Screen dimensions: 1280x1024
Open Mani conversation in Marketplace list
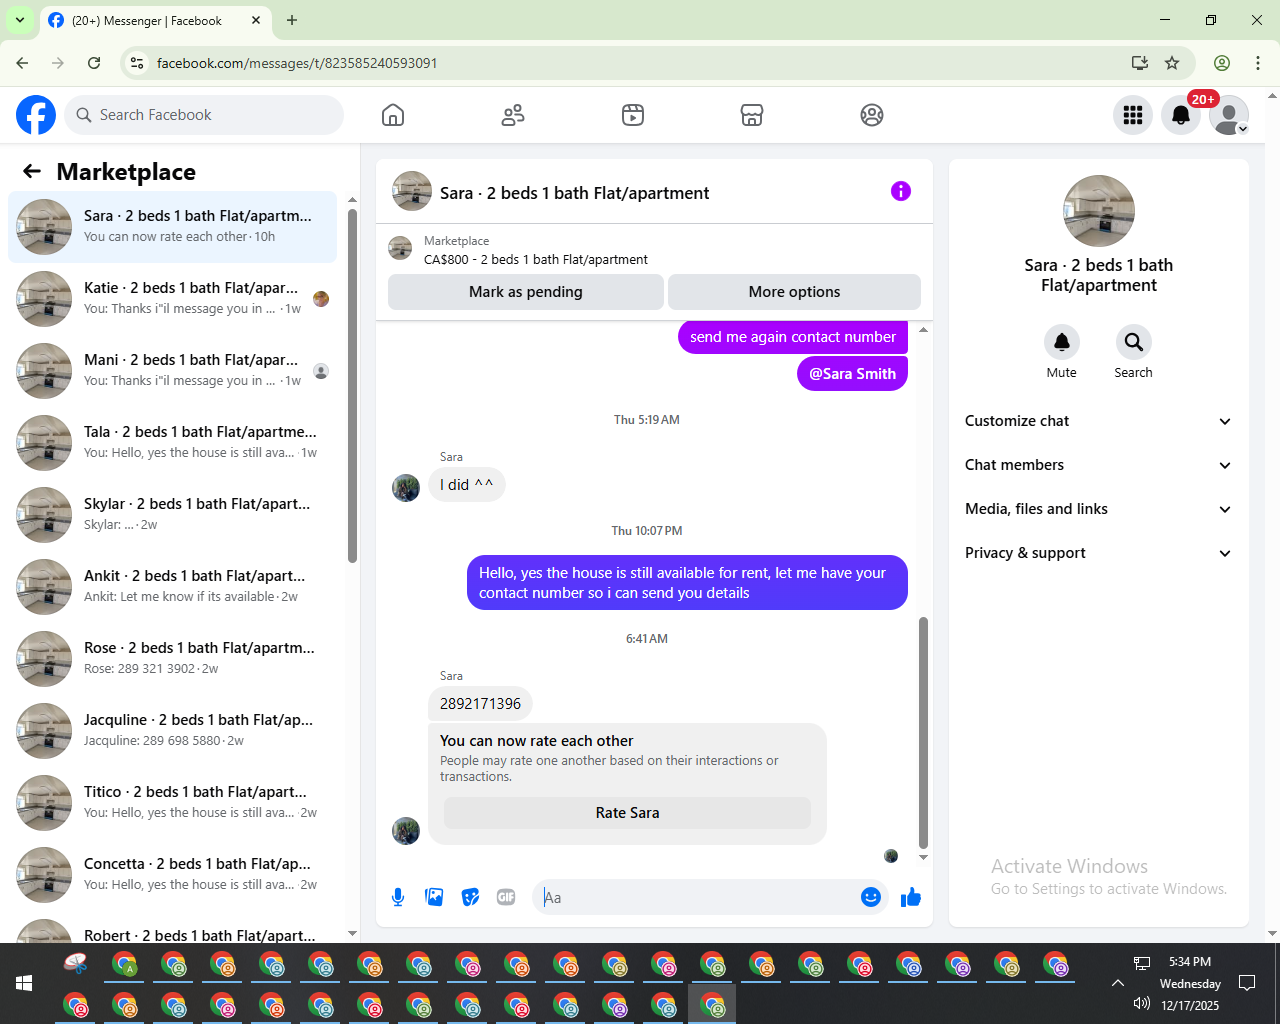pyautogui.click(x=172, y=371)
